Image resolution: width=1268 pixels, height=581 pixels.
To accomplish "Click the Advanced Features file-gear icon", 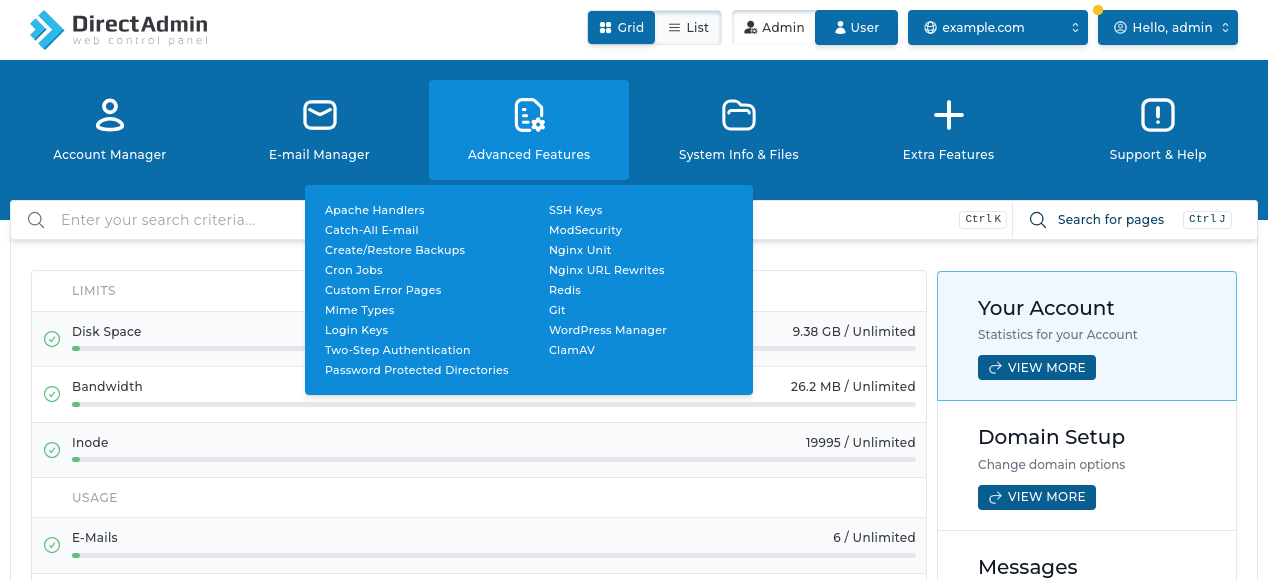I will [x=529, y=115].
